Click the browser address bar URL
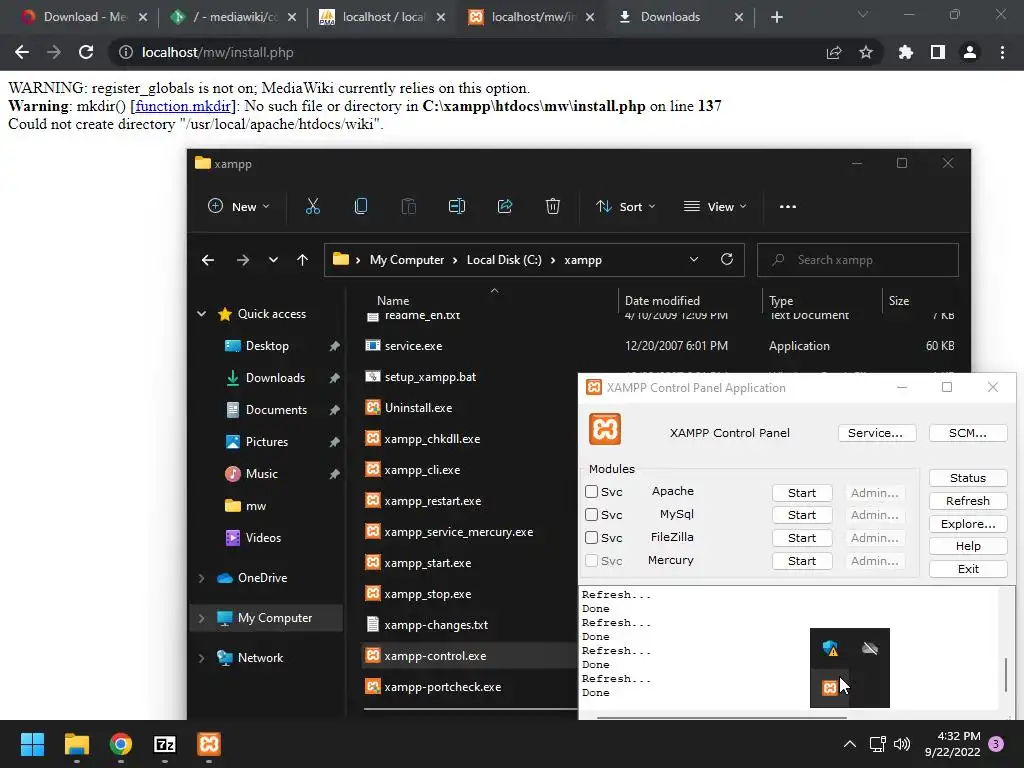 [217, 52]
